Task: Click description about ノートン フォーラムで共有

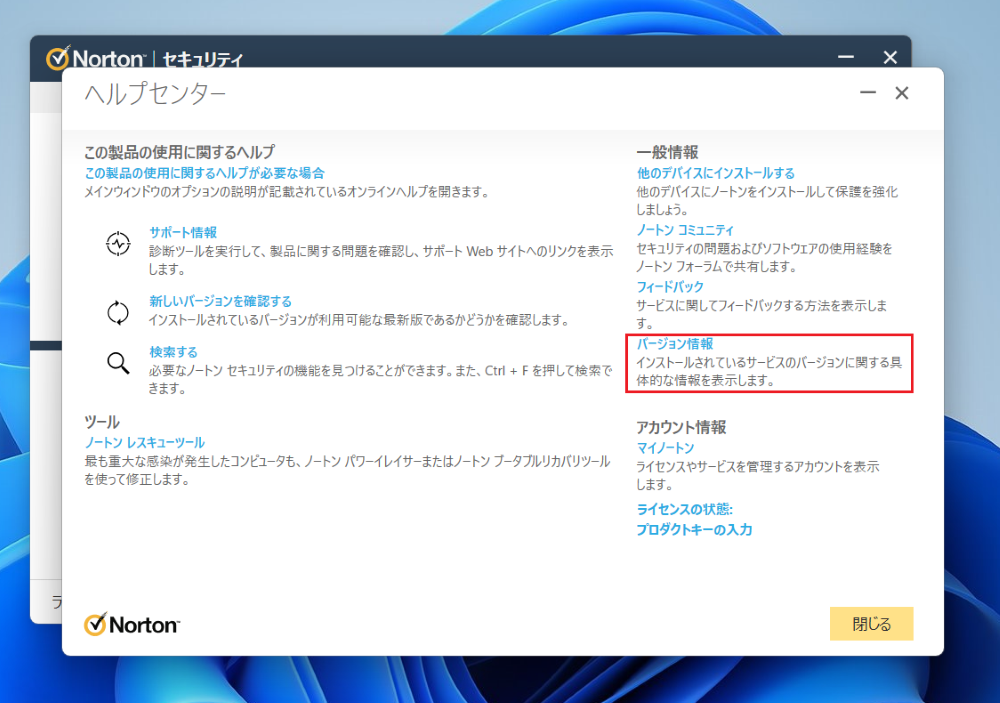Action: click(764, 257)
